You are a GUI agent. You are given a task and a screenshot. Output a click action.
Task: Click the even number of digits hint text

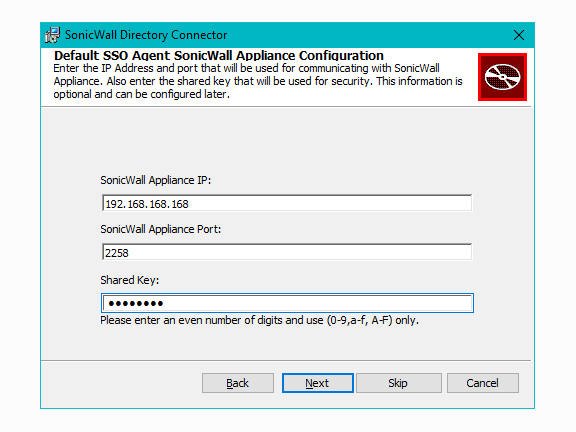[x=259, y=320]
